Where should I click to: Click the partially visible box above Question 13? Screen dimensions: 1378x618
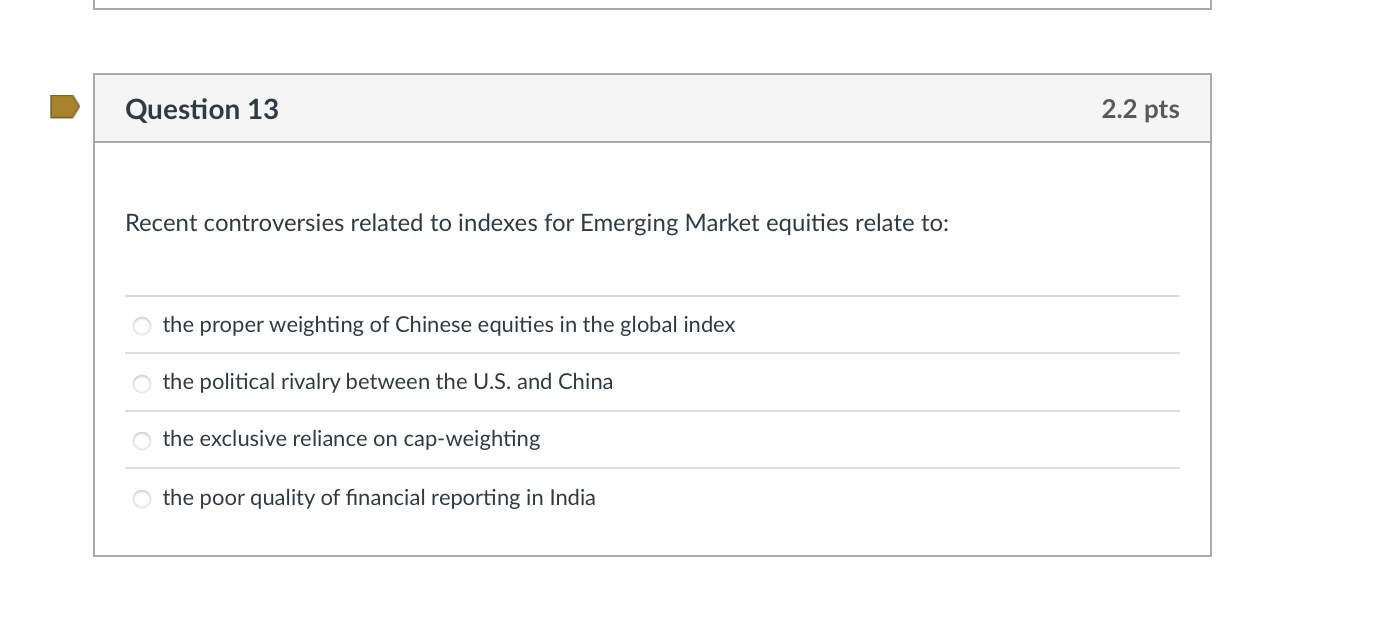[x=650, y=5]
